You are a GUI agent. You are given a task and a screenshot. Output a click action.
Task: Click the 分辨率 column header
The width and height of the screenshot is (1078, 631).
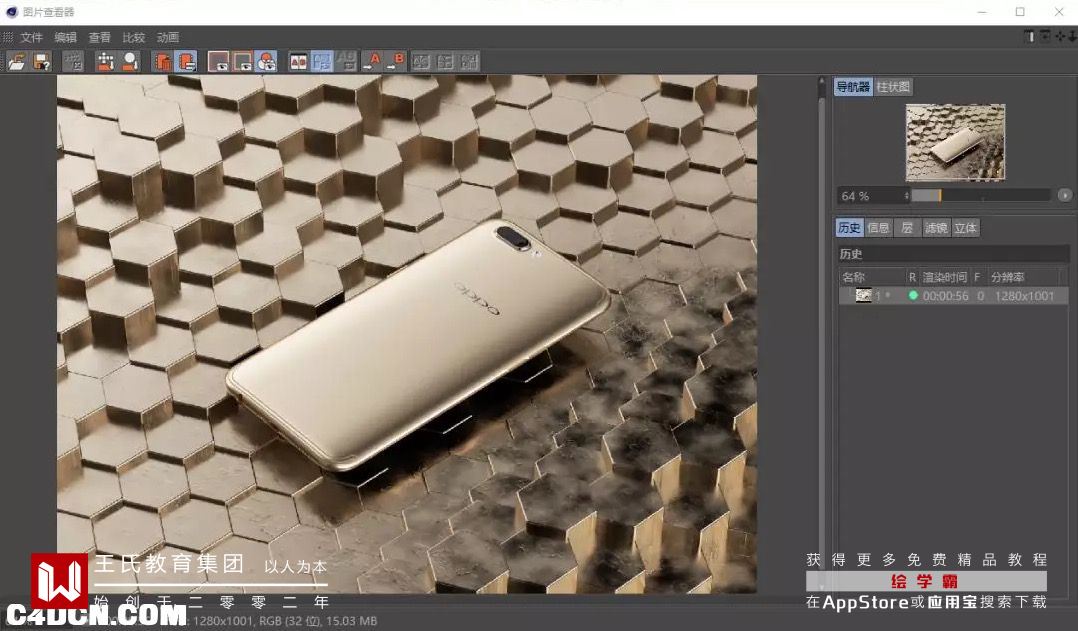point(1008,277)
